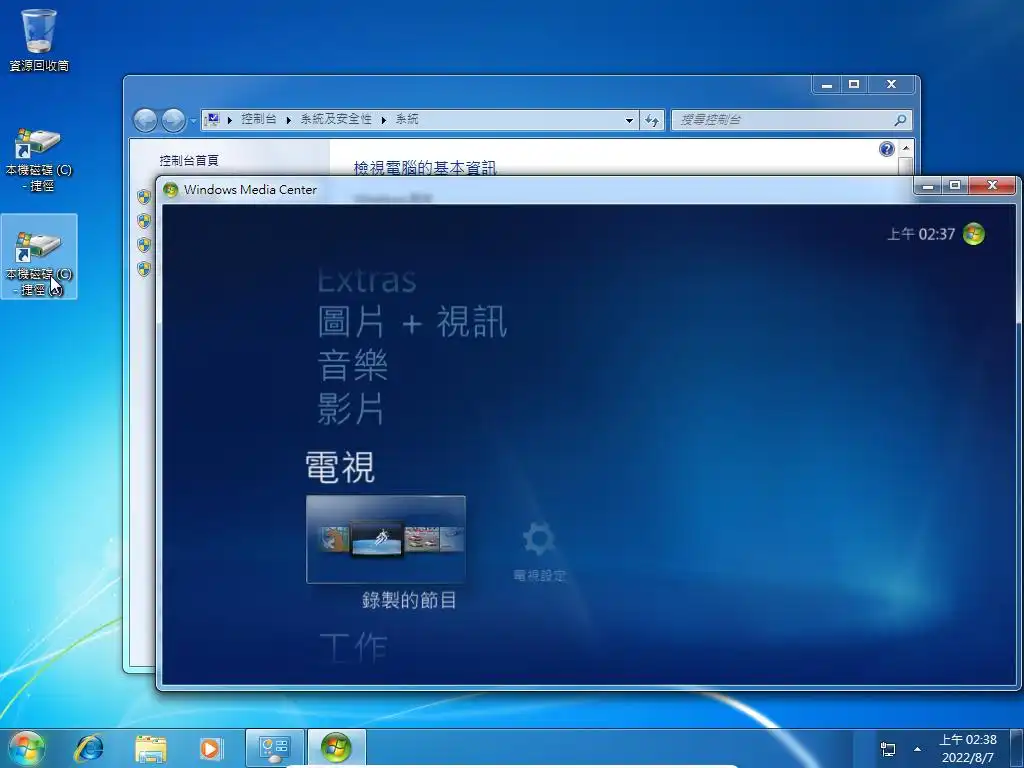Select the highlighted Local Disk (C) shortcut

pos(39,257)
